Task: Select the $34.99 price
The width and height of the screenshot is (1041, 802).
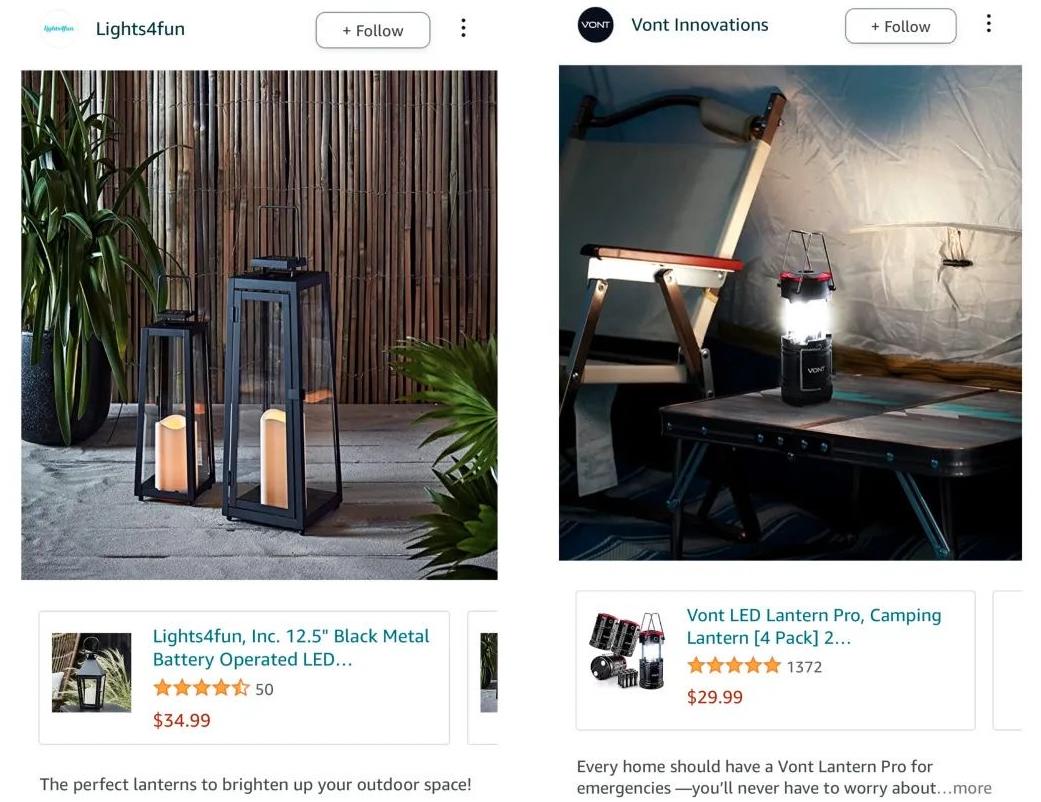Action: [x=182, y=720]
